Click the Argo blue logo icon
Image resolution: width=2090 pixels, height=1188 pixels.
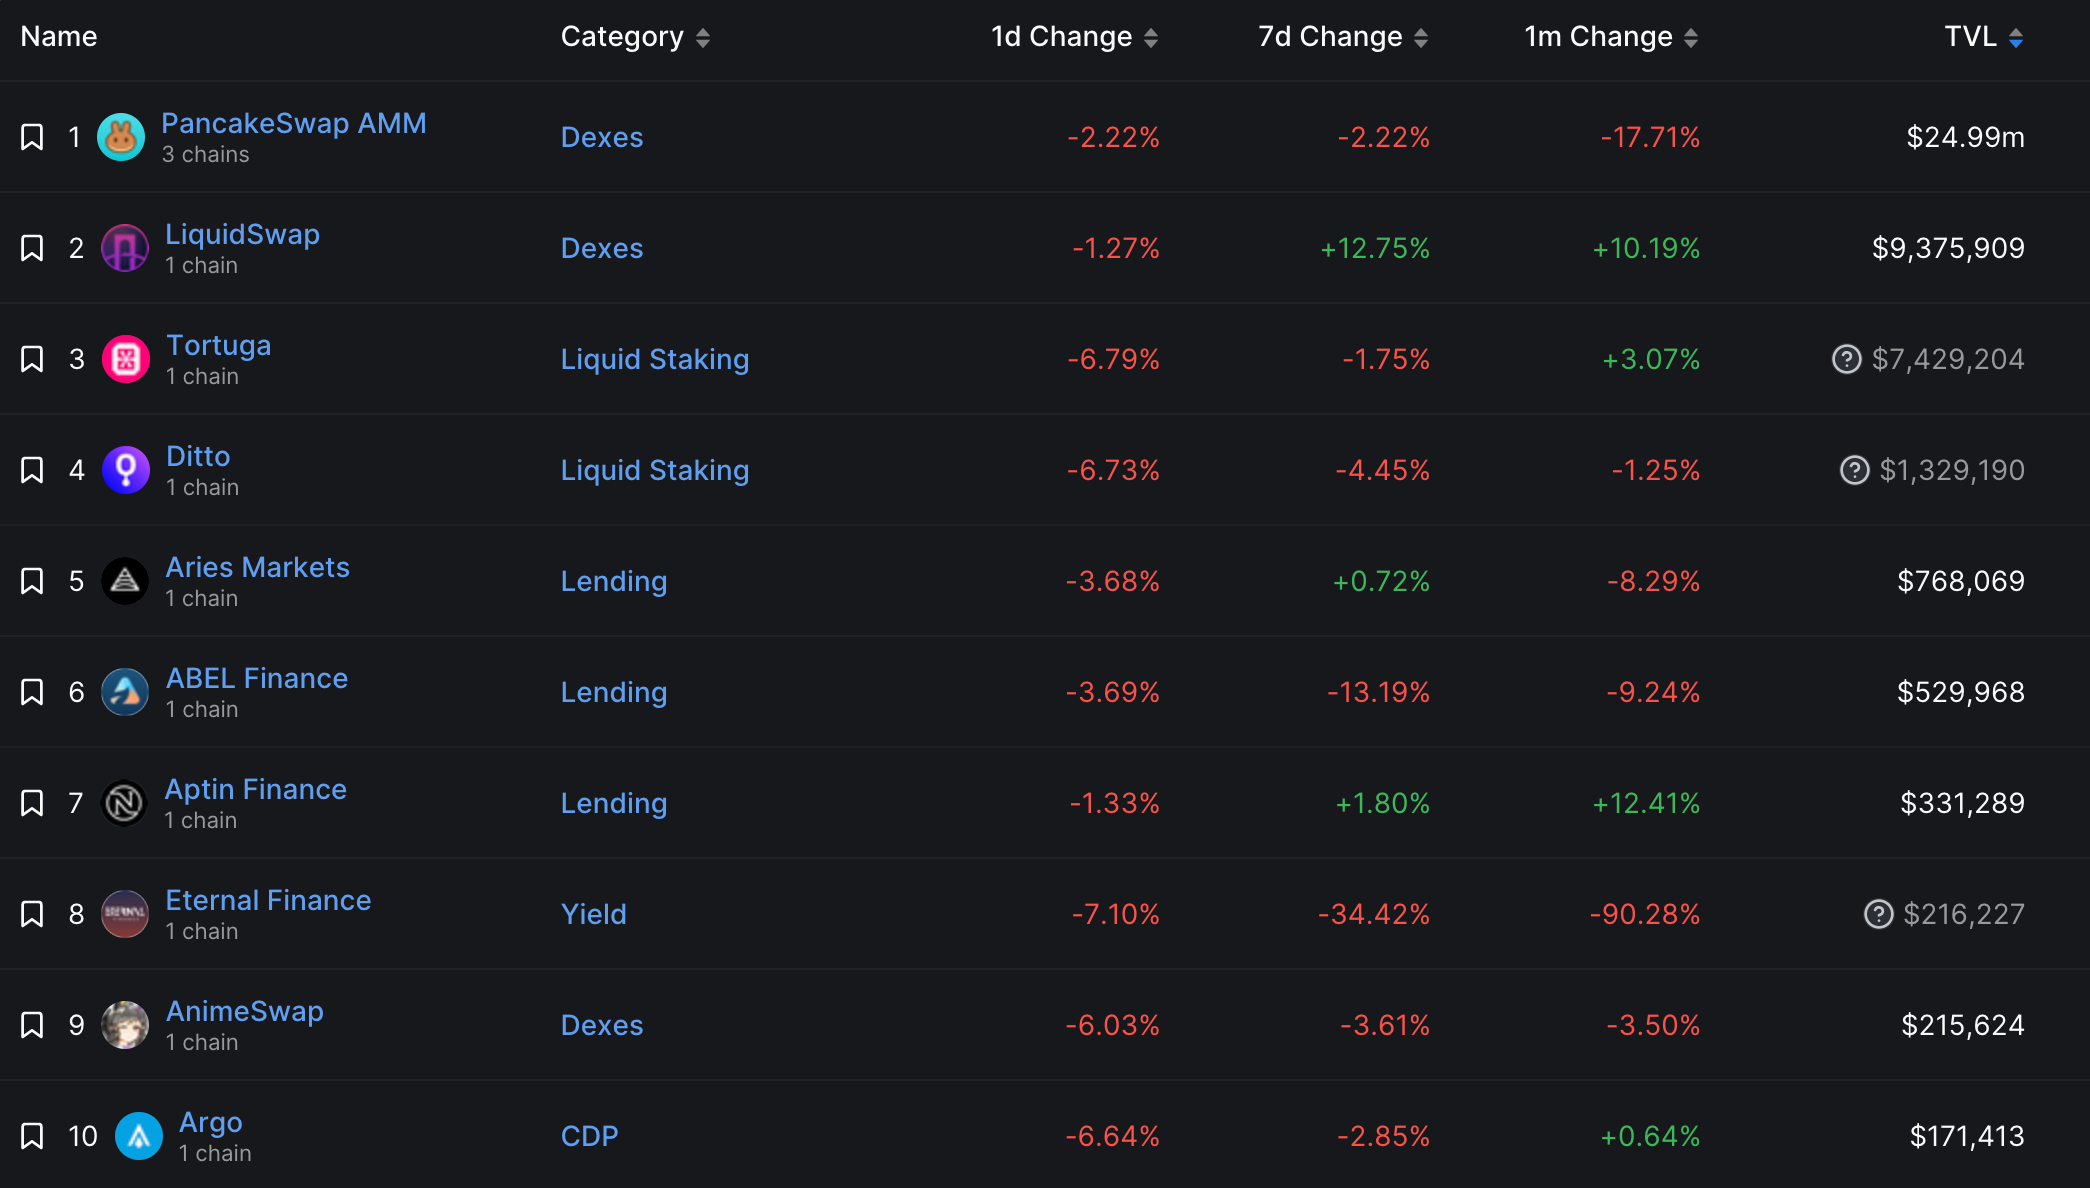139,1136
